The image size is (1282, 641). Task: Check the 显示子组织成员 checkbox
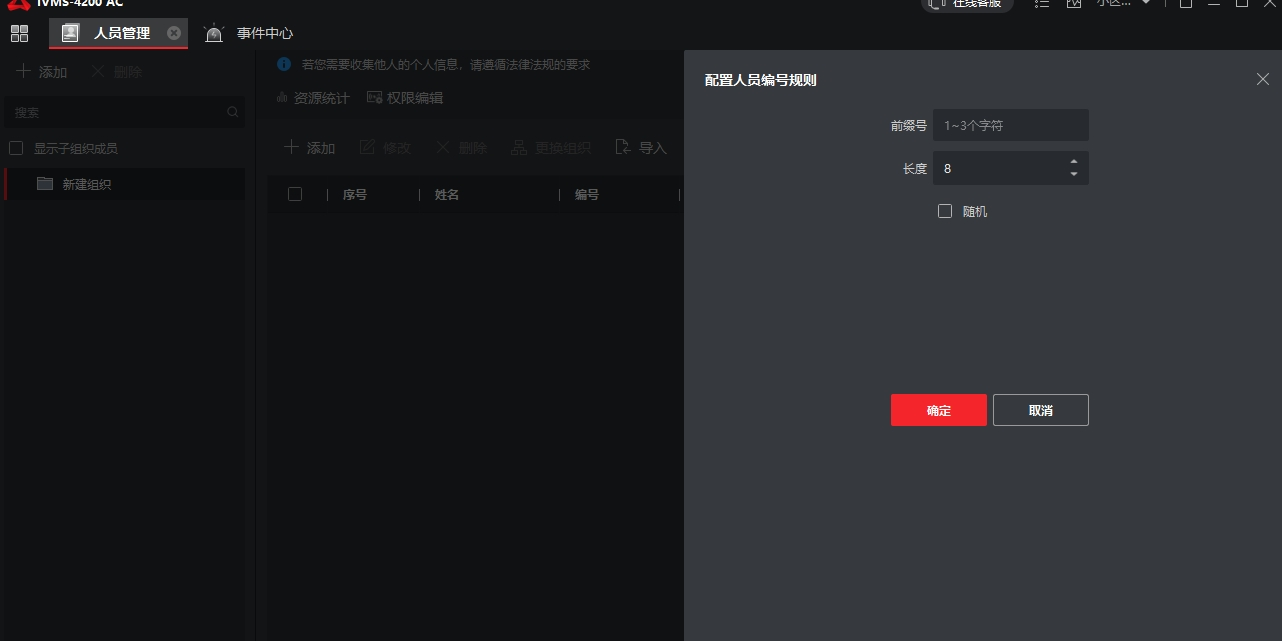pyautogui.click(x=16, y=148)
